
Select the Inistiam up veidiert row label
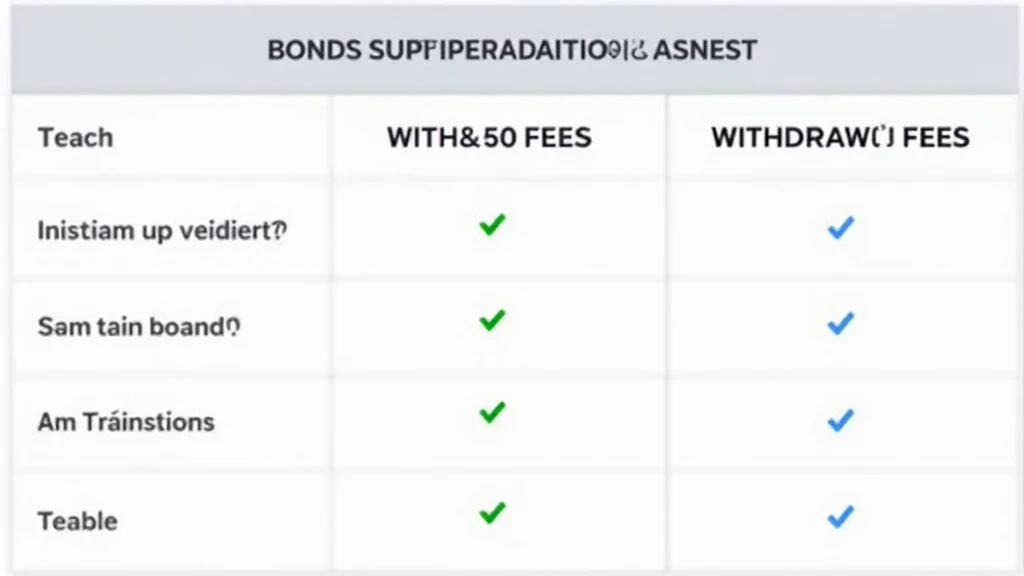(162, 231)
